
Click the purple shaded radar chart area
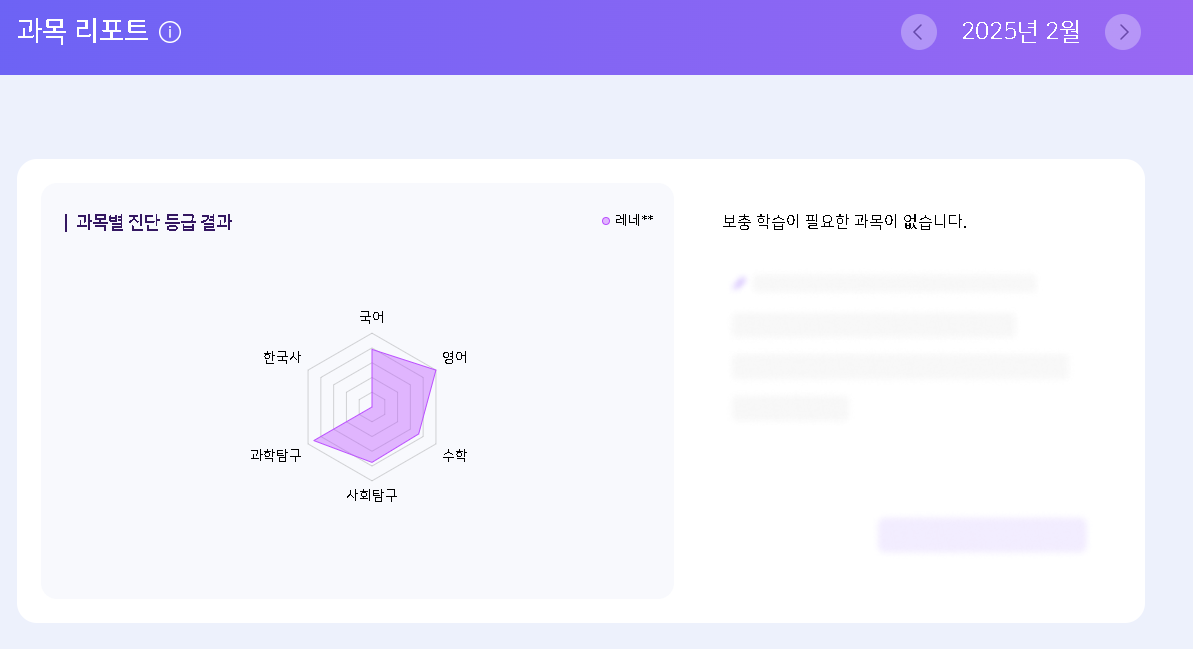395,410
